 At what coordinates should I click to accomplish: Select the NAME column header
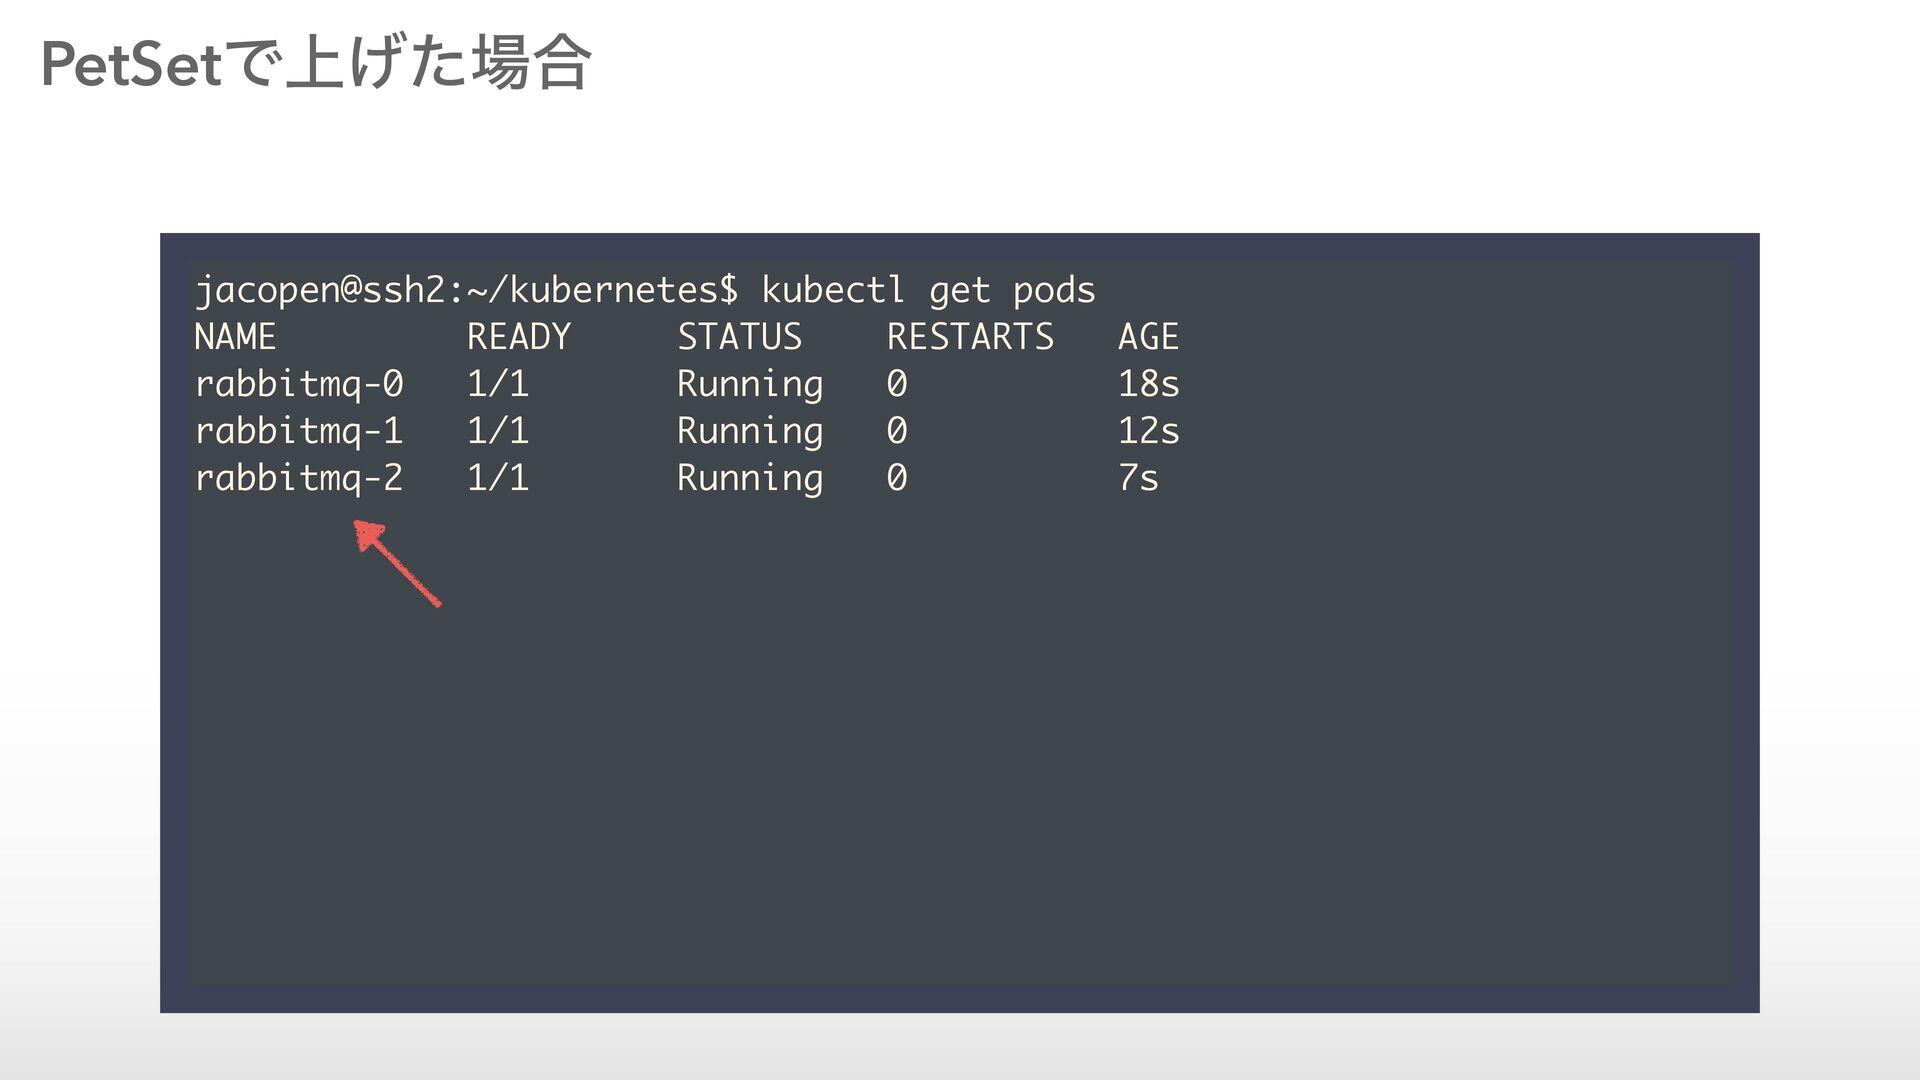[235, 337]
